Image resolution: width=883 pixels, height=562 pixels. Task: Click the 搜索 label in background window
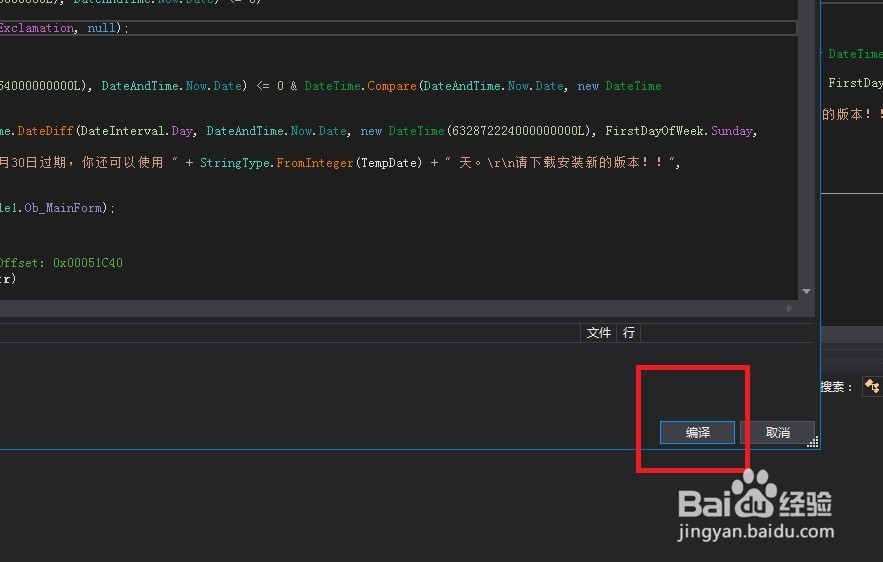[x=832, y=387]
